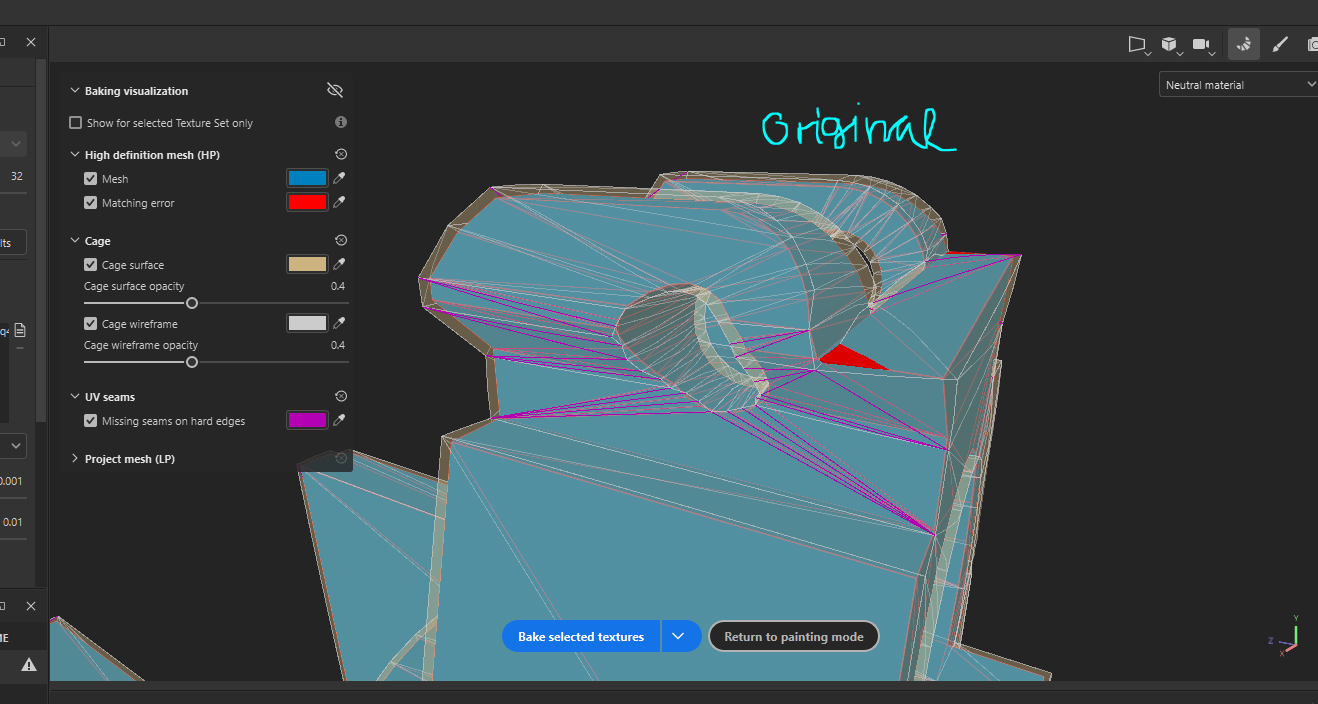Open the Neutral material dropdown
The width and height of the screenshot is (1318, 704).
click(x=1238, y=85)
